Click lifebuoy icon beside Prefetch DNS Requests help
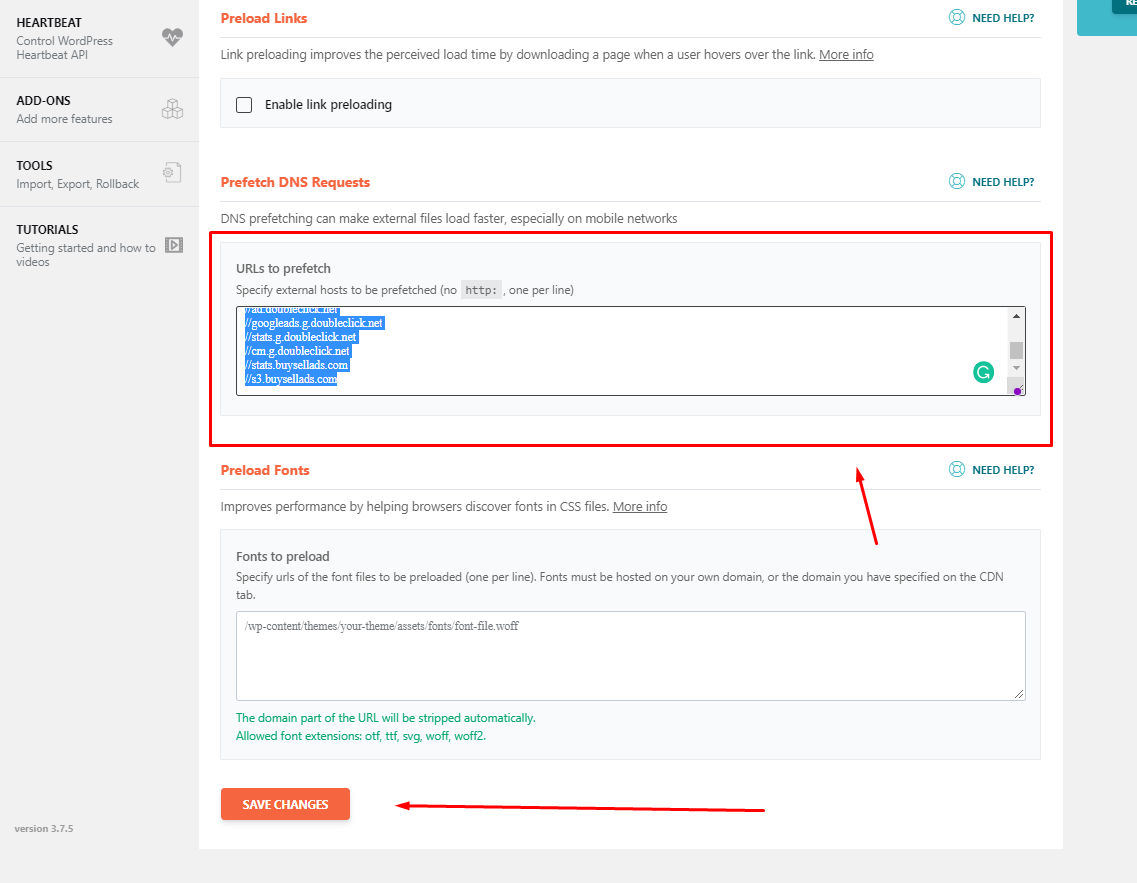Viewport: 1137px width, 883px height. (956, 182)
